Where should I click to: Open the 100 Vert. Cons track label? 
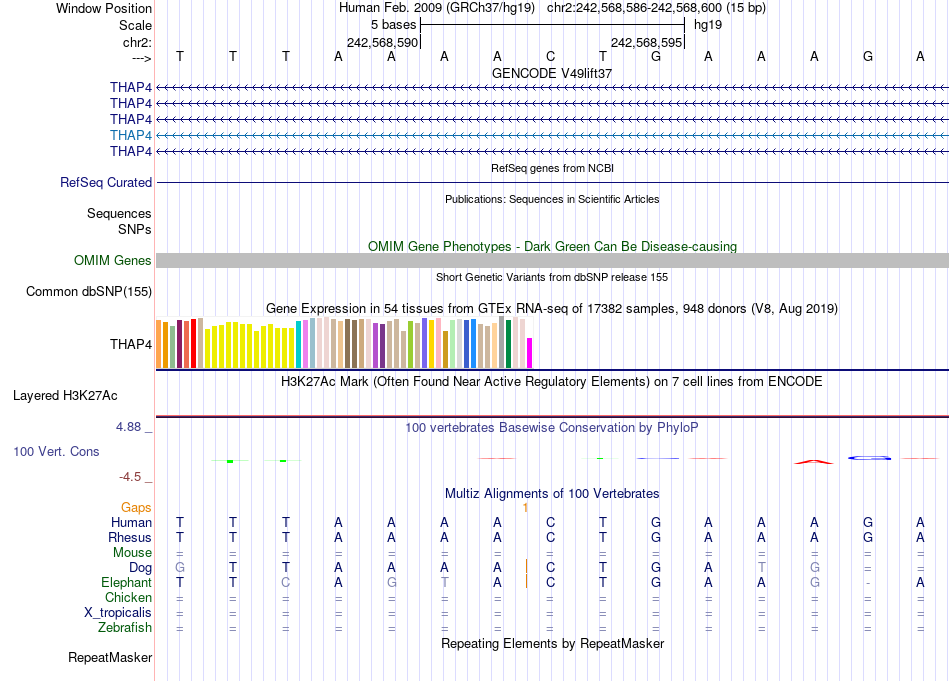(x=56, y=451)
